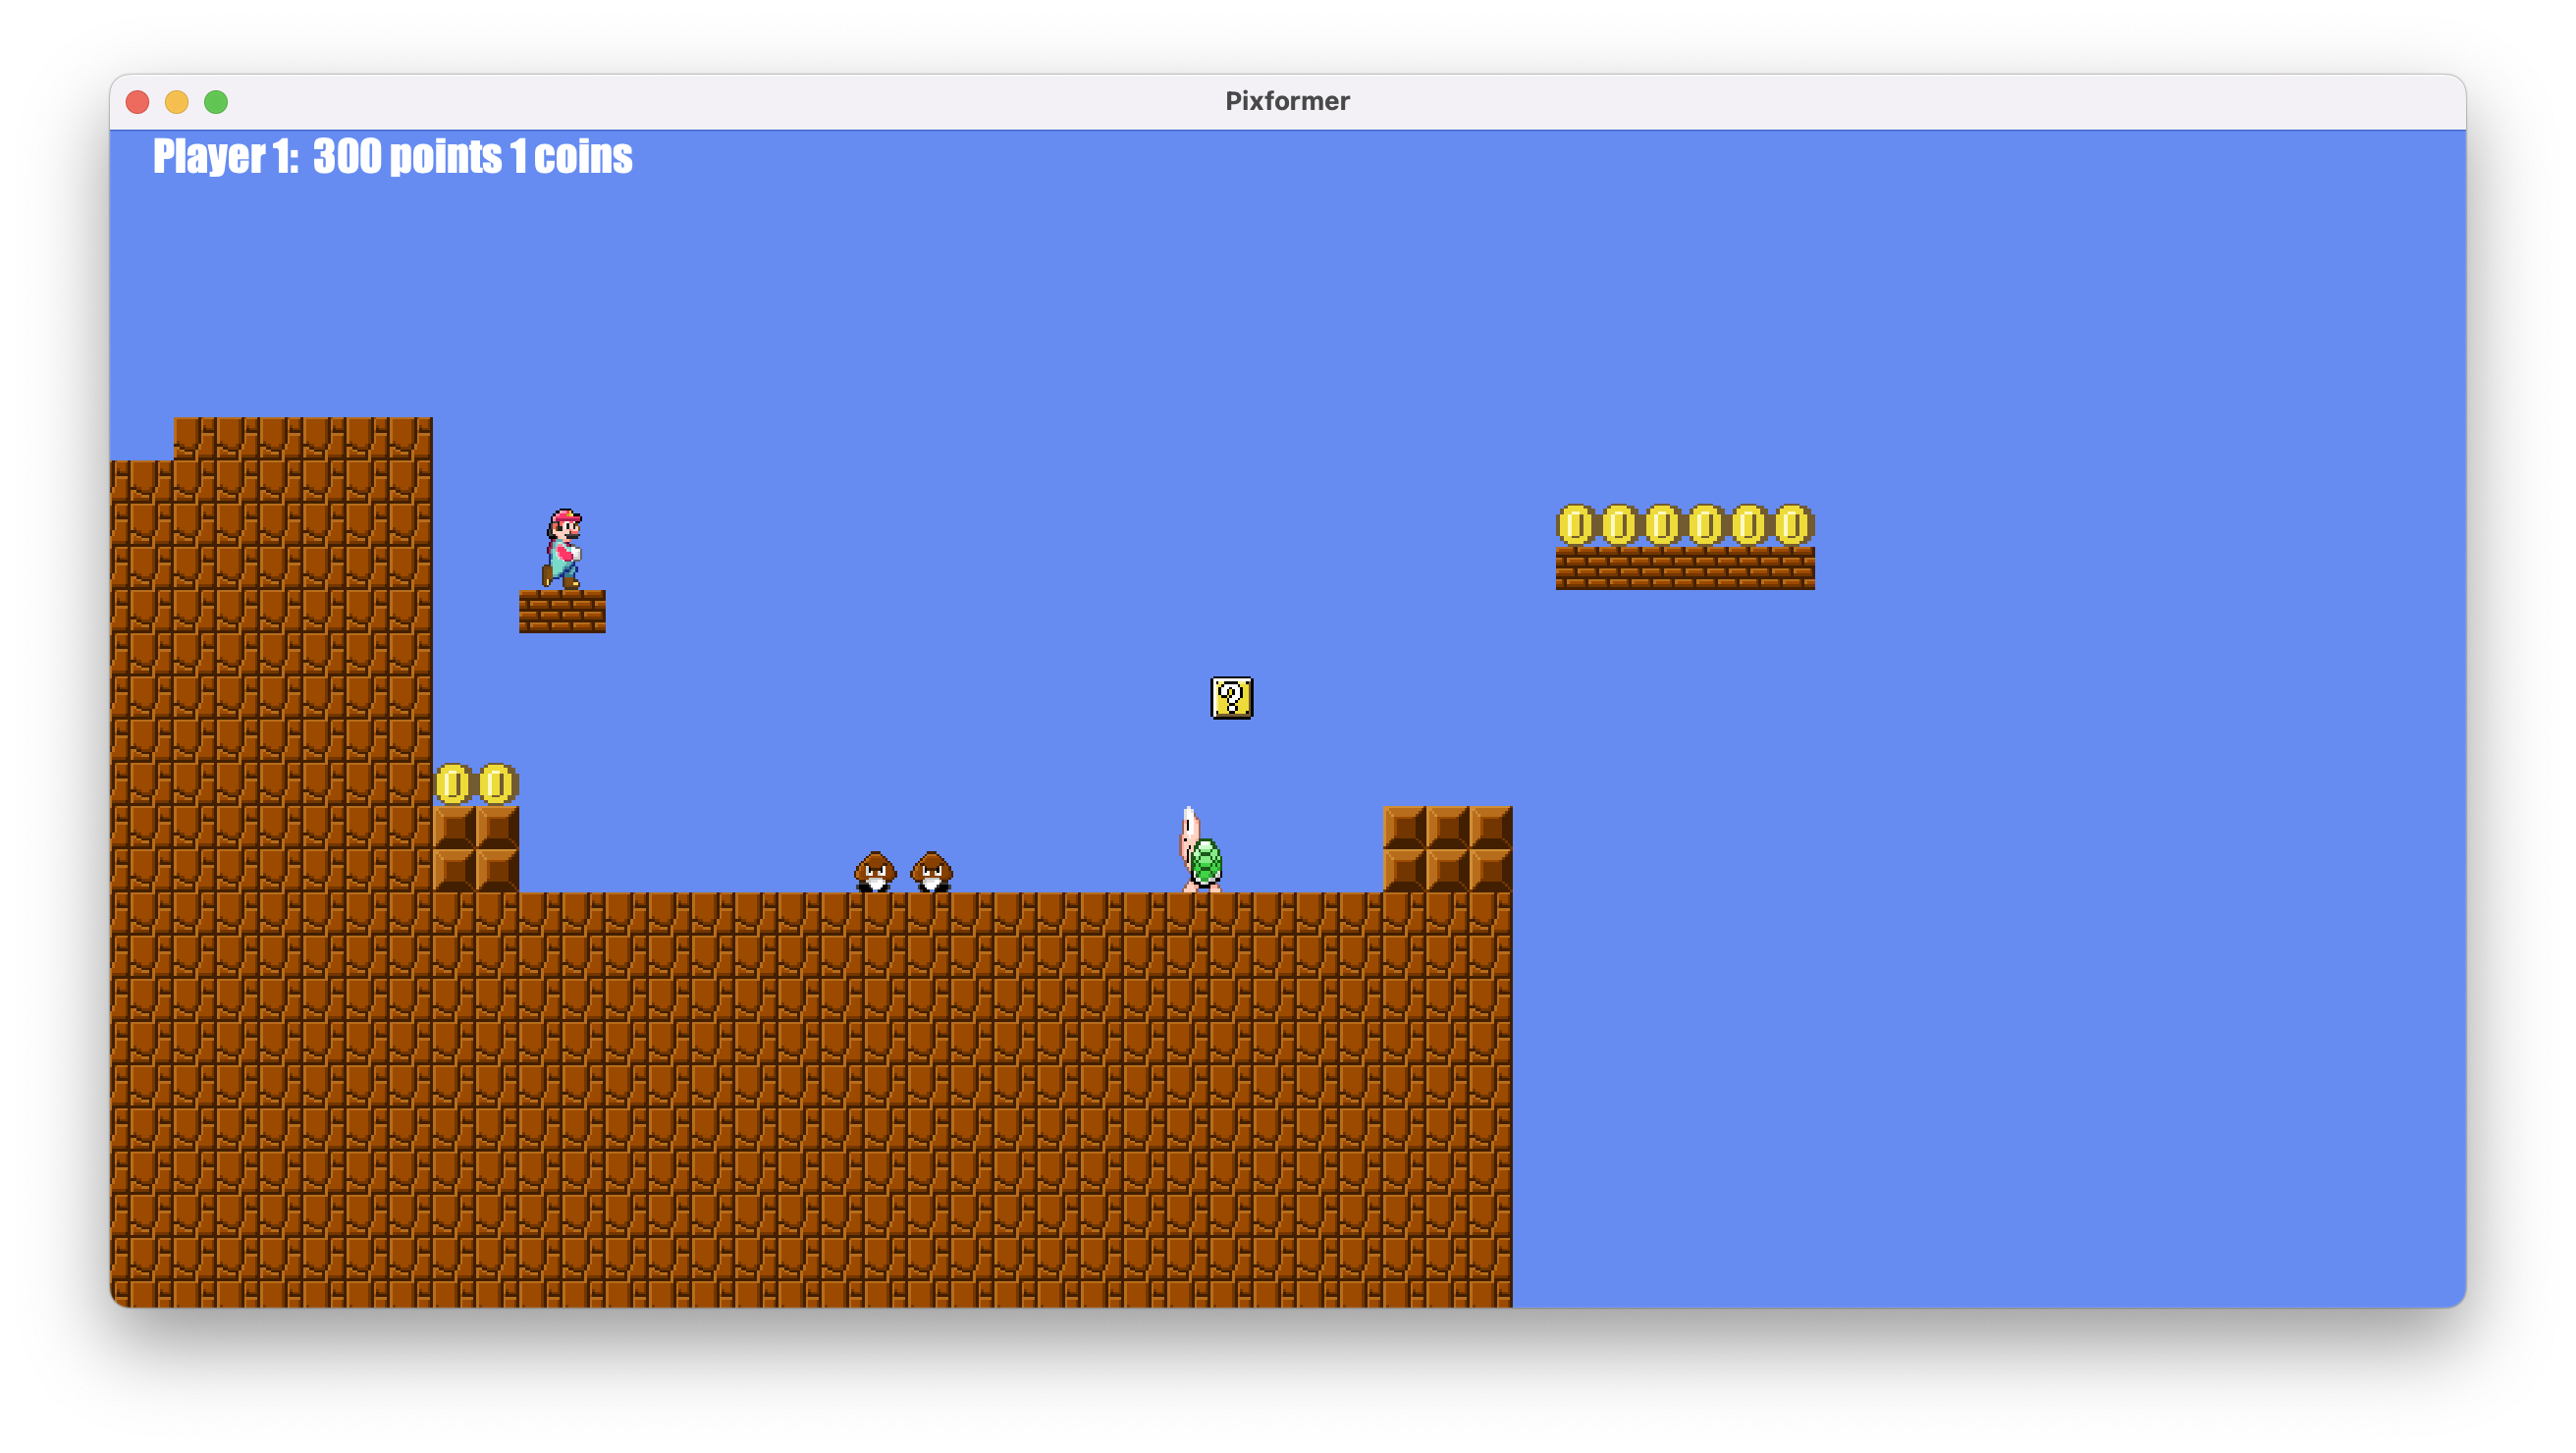Click the long floating brick platform under coins
Image resolution: width=2576 pixels, height=1453 pixels.
coord(1685,568)
